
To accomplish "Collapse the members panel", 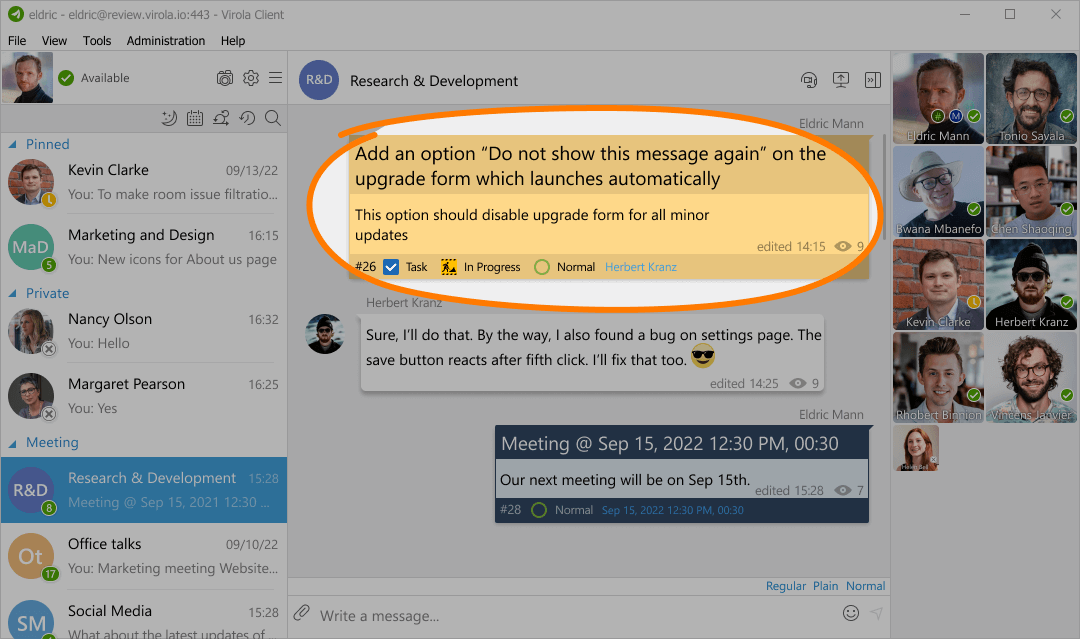I will click(x=873, y=79).
